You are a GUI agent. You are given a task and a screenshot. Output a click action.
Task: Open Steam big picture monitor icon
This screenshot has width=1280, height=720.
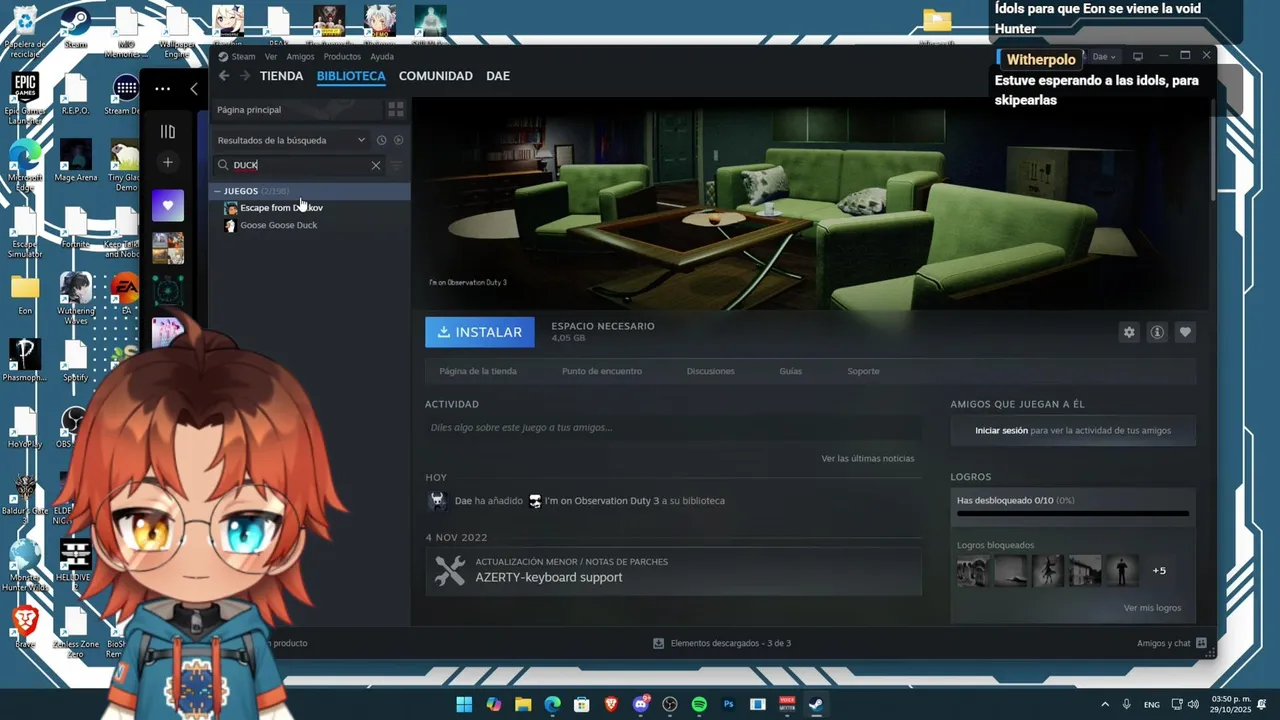pos(1137,56)
